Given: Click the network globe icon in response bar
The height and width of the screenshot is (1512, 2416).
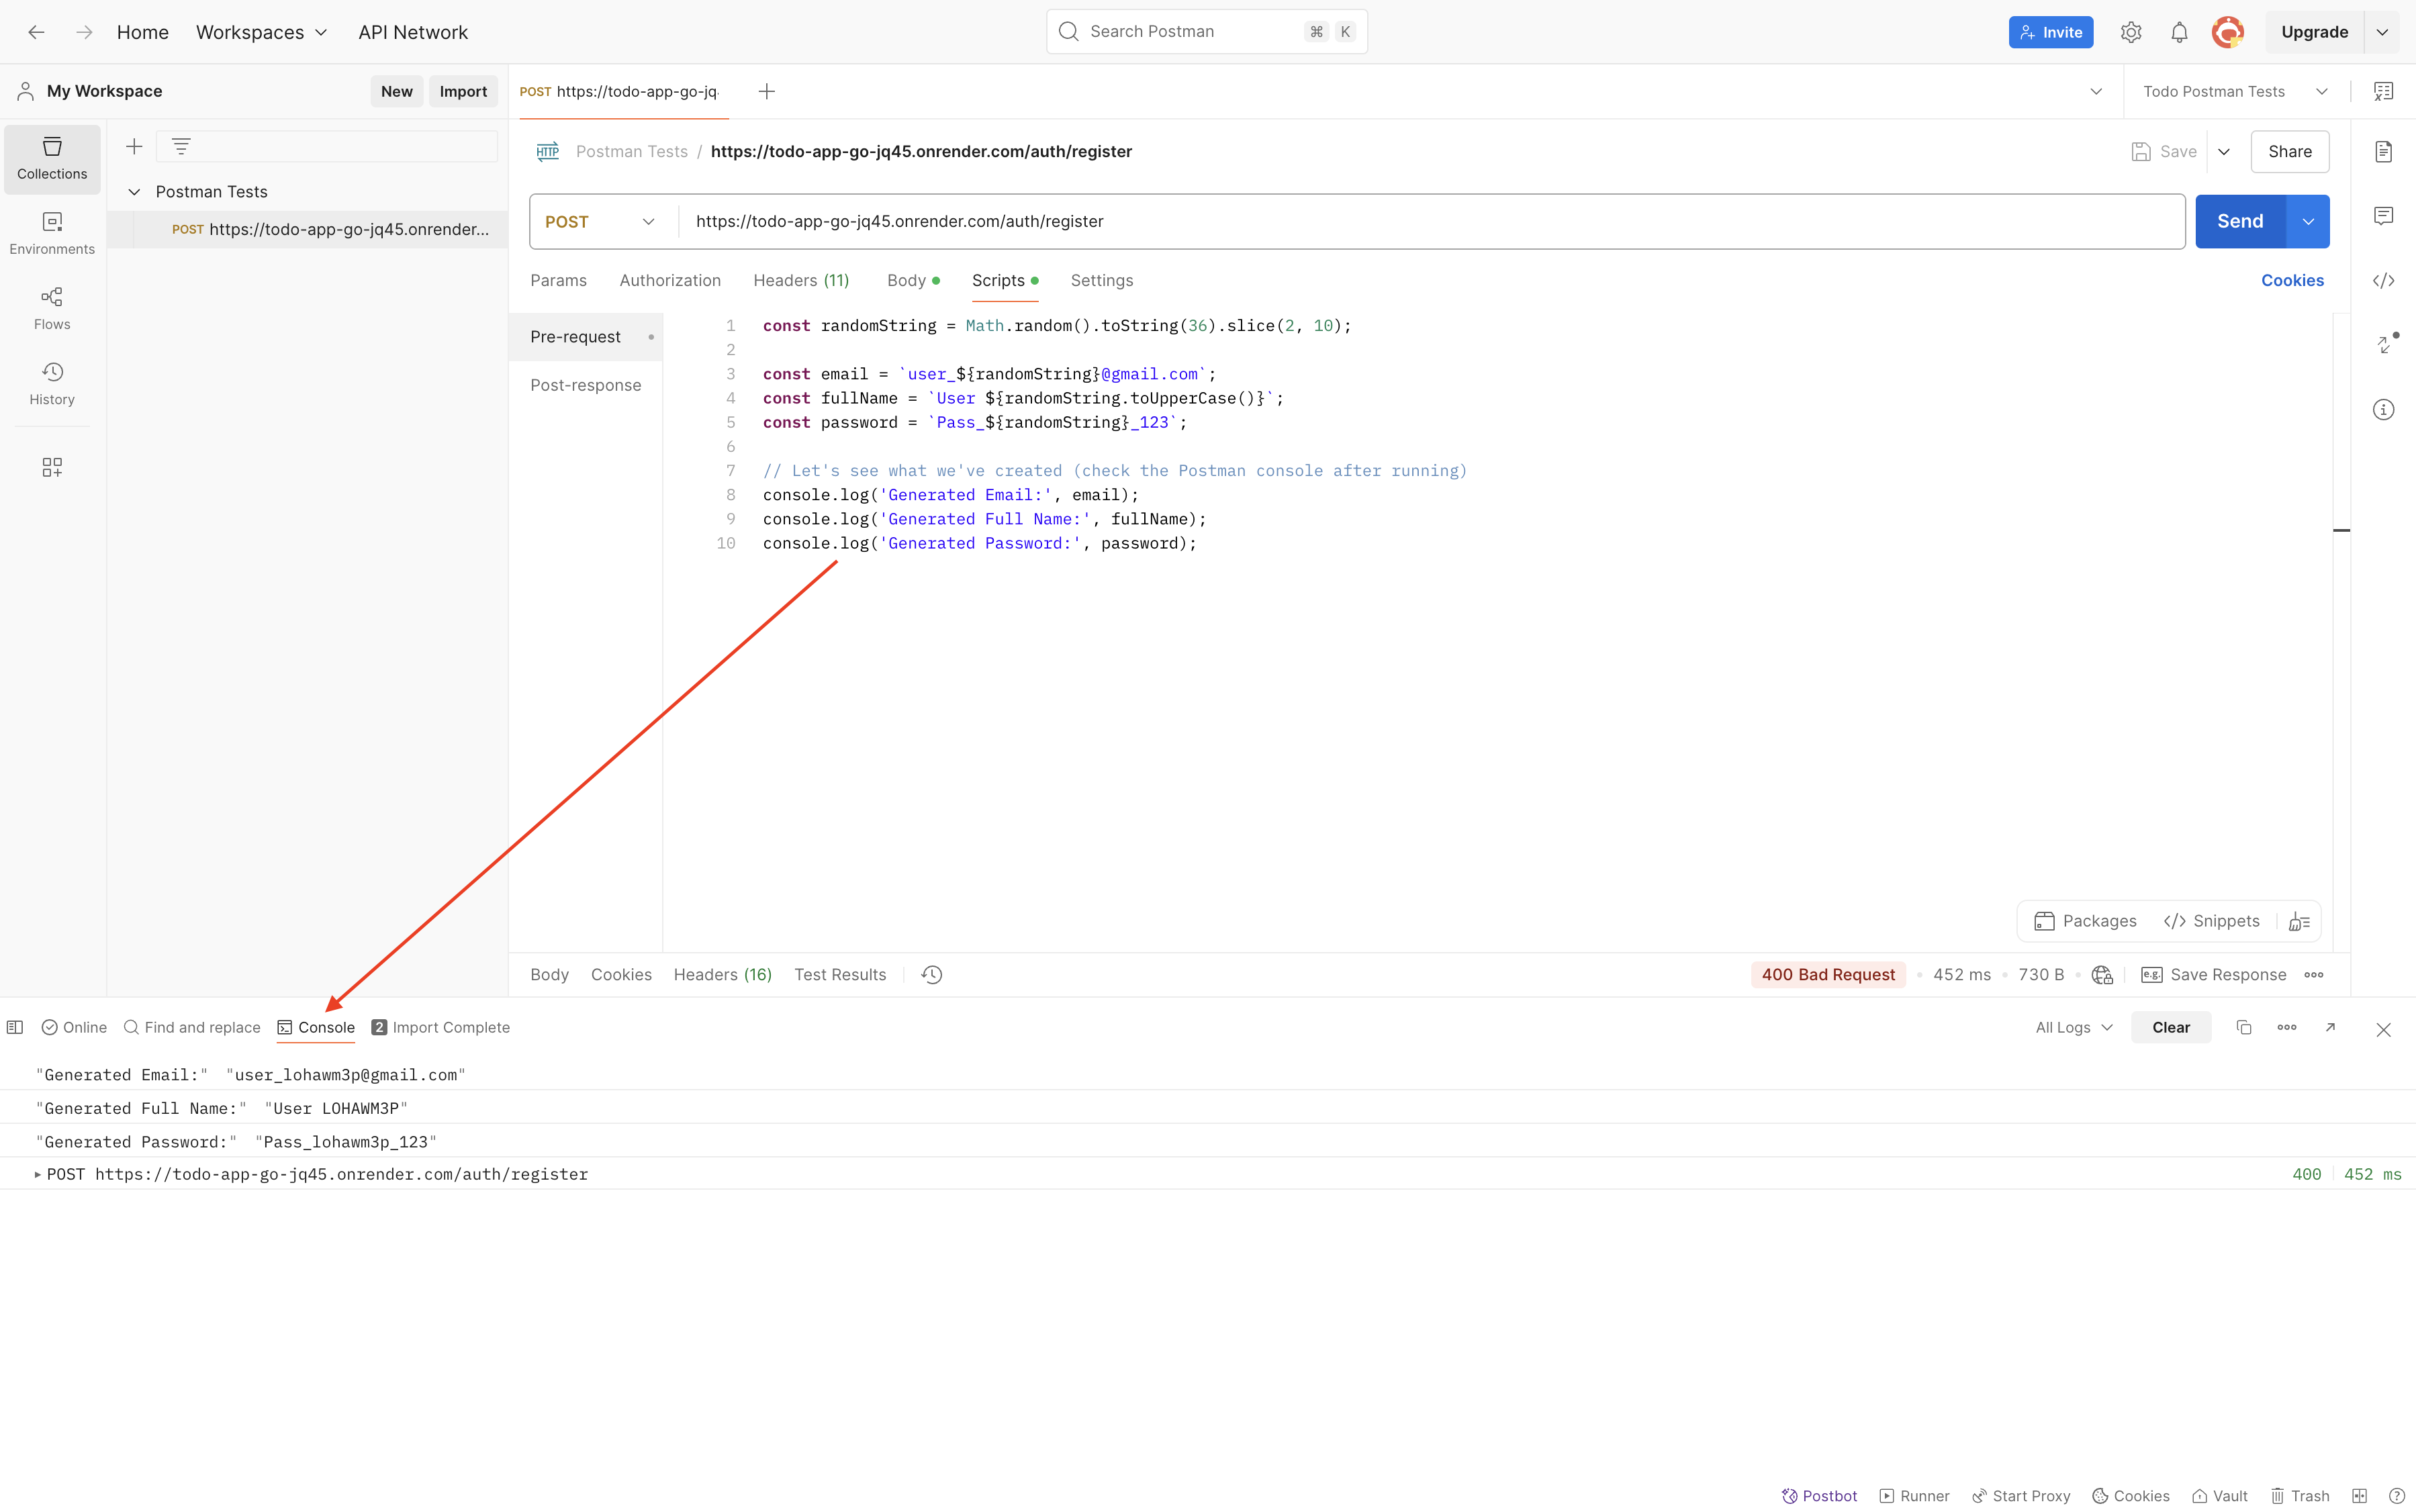Looking at the screenshot, I should coord(2102,975).
